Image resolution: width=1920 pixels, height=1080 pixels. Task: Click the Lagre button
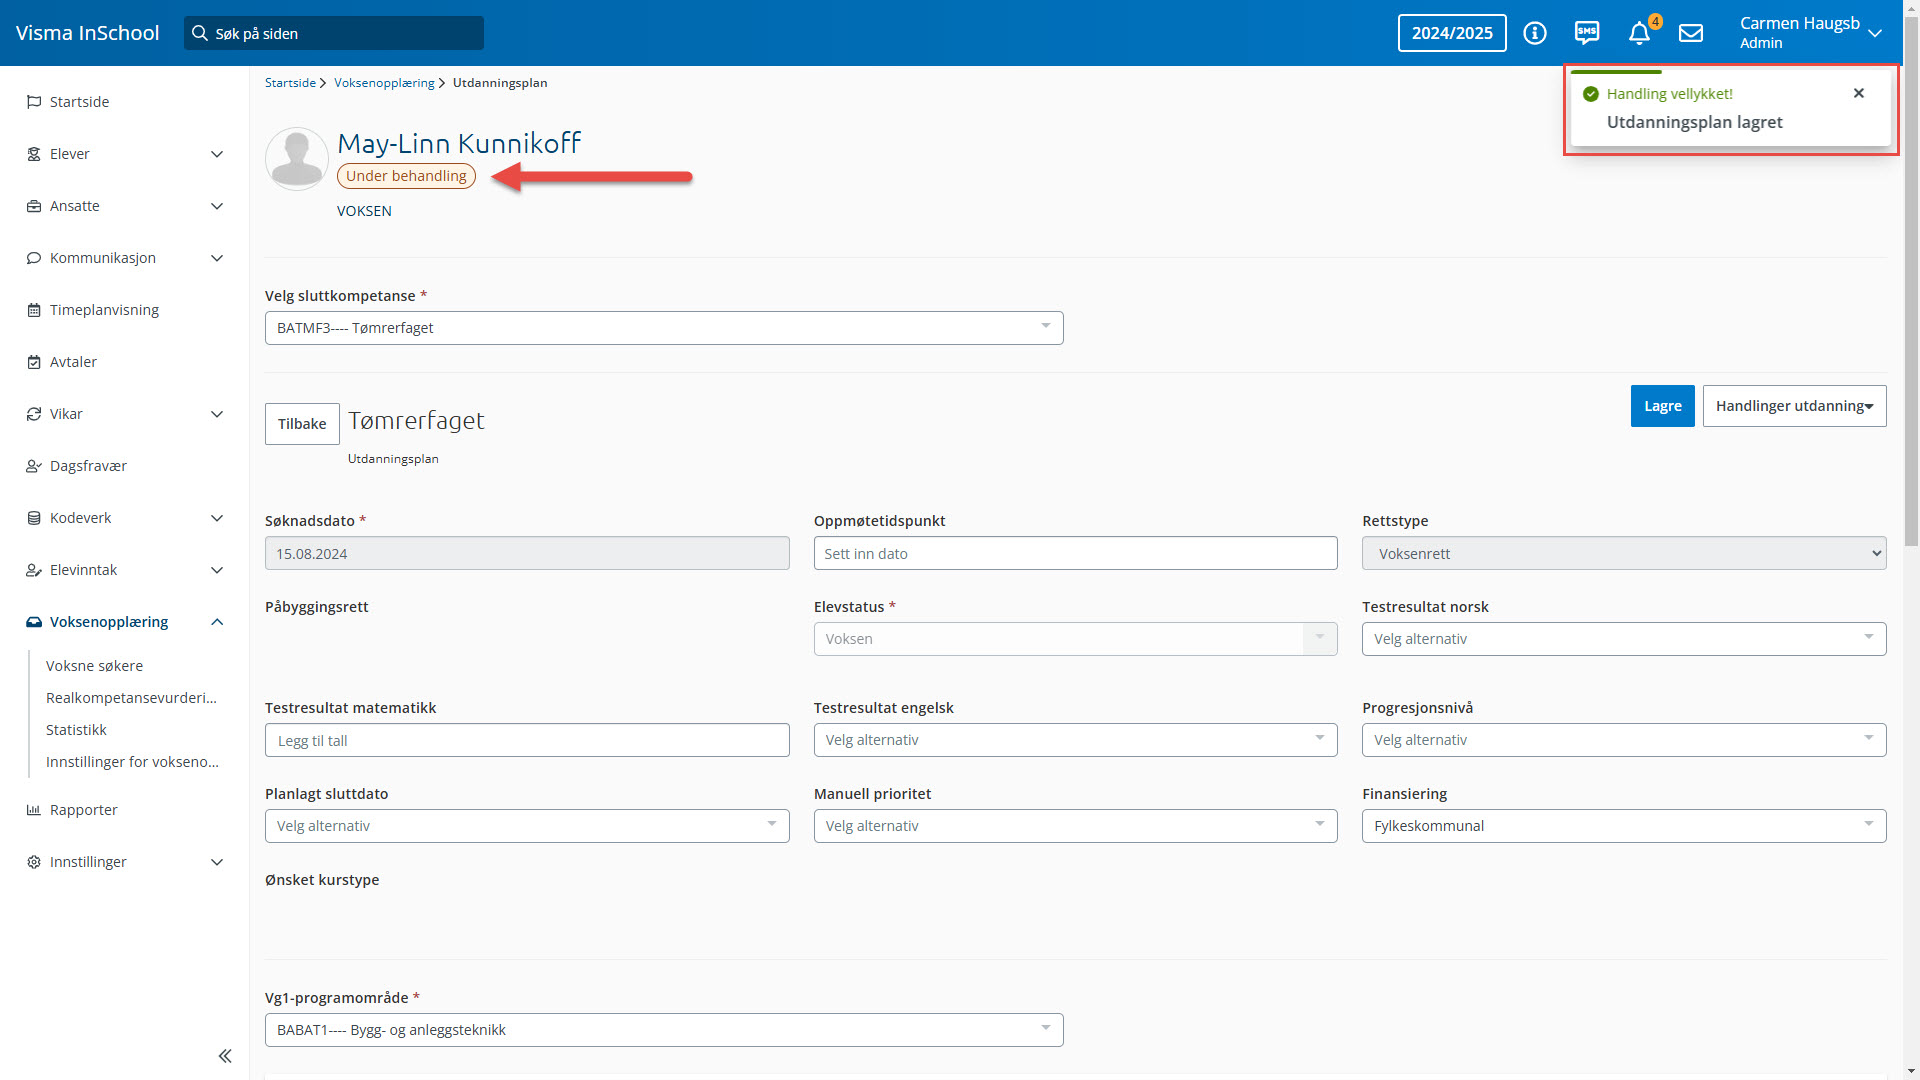point(1662,406)
